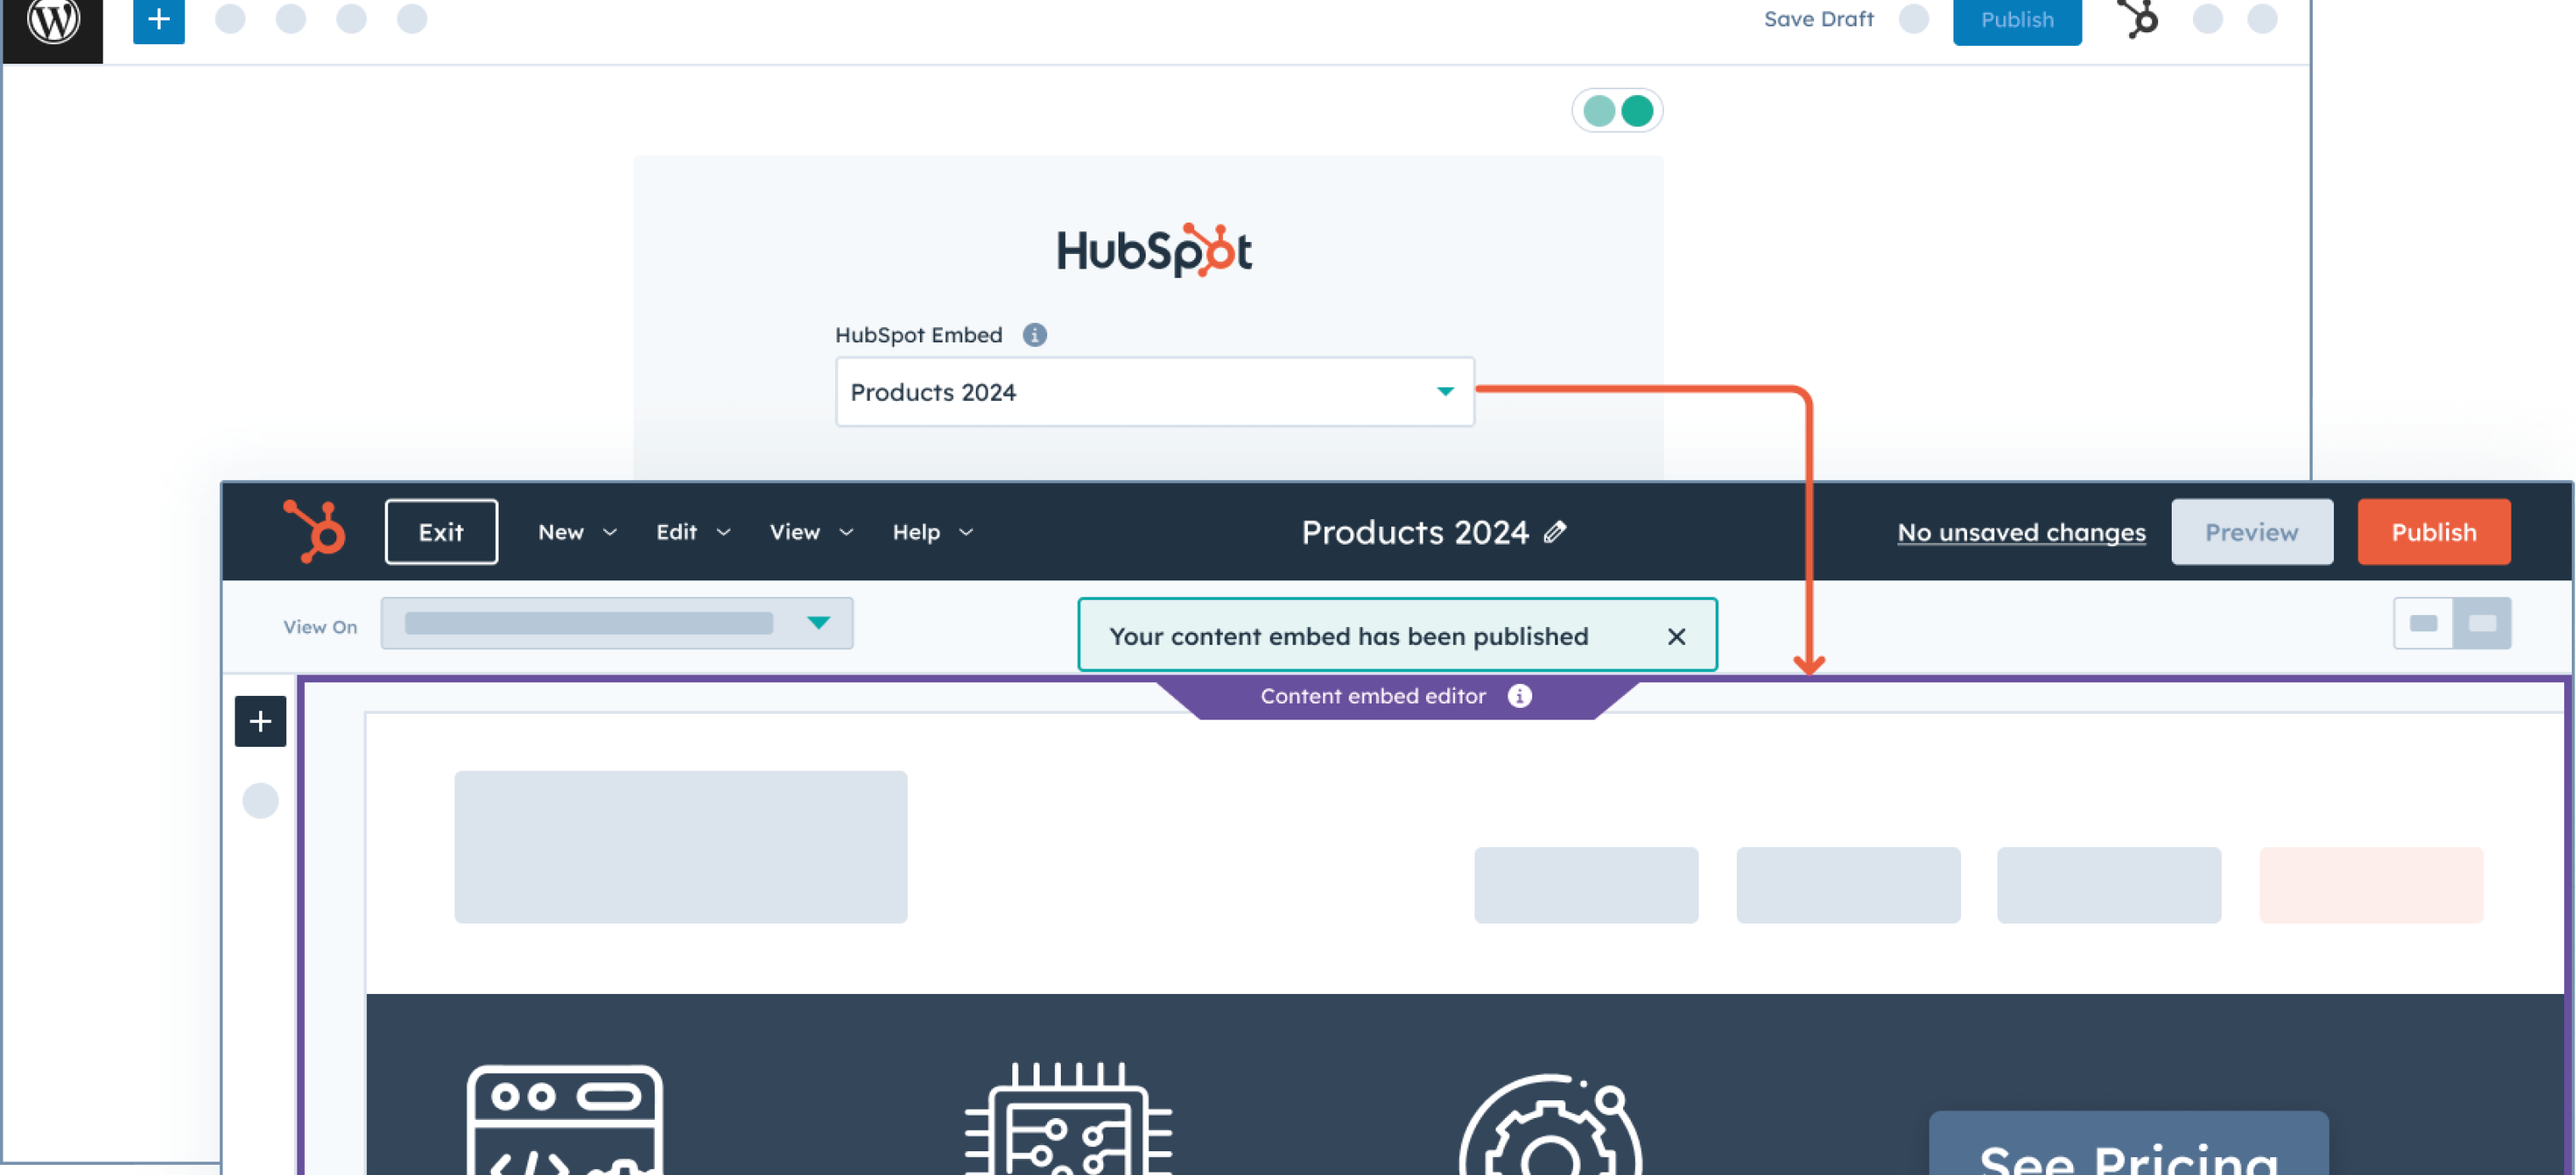Image resolution: width=2576 pixels, height=1175 pixels.
Task: Click the Preview button in HubSpot editor
Action: pos(2252,531)
